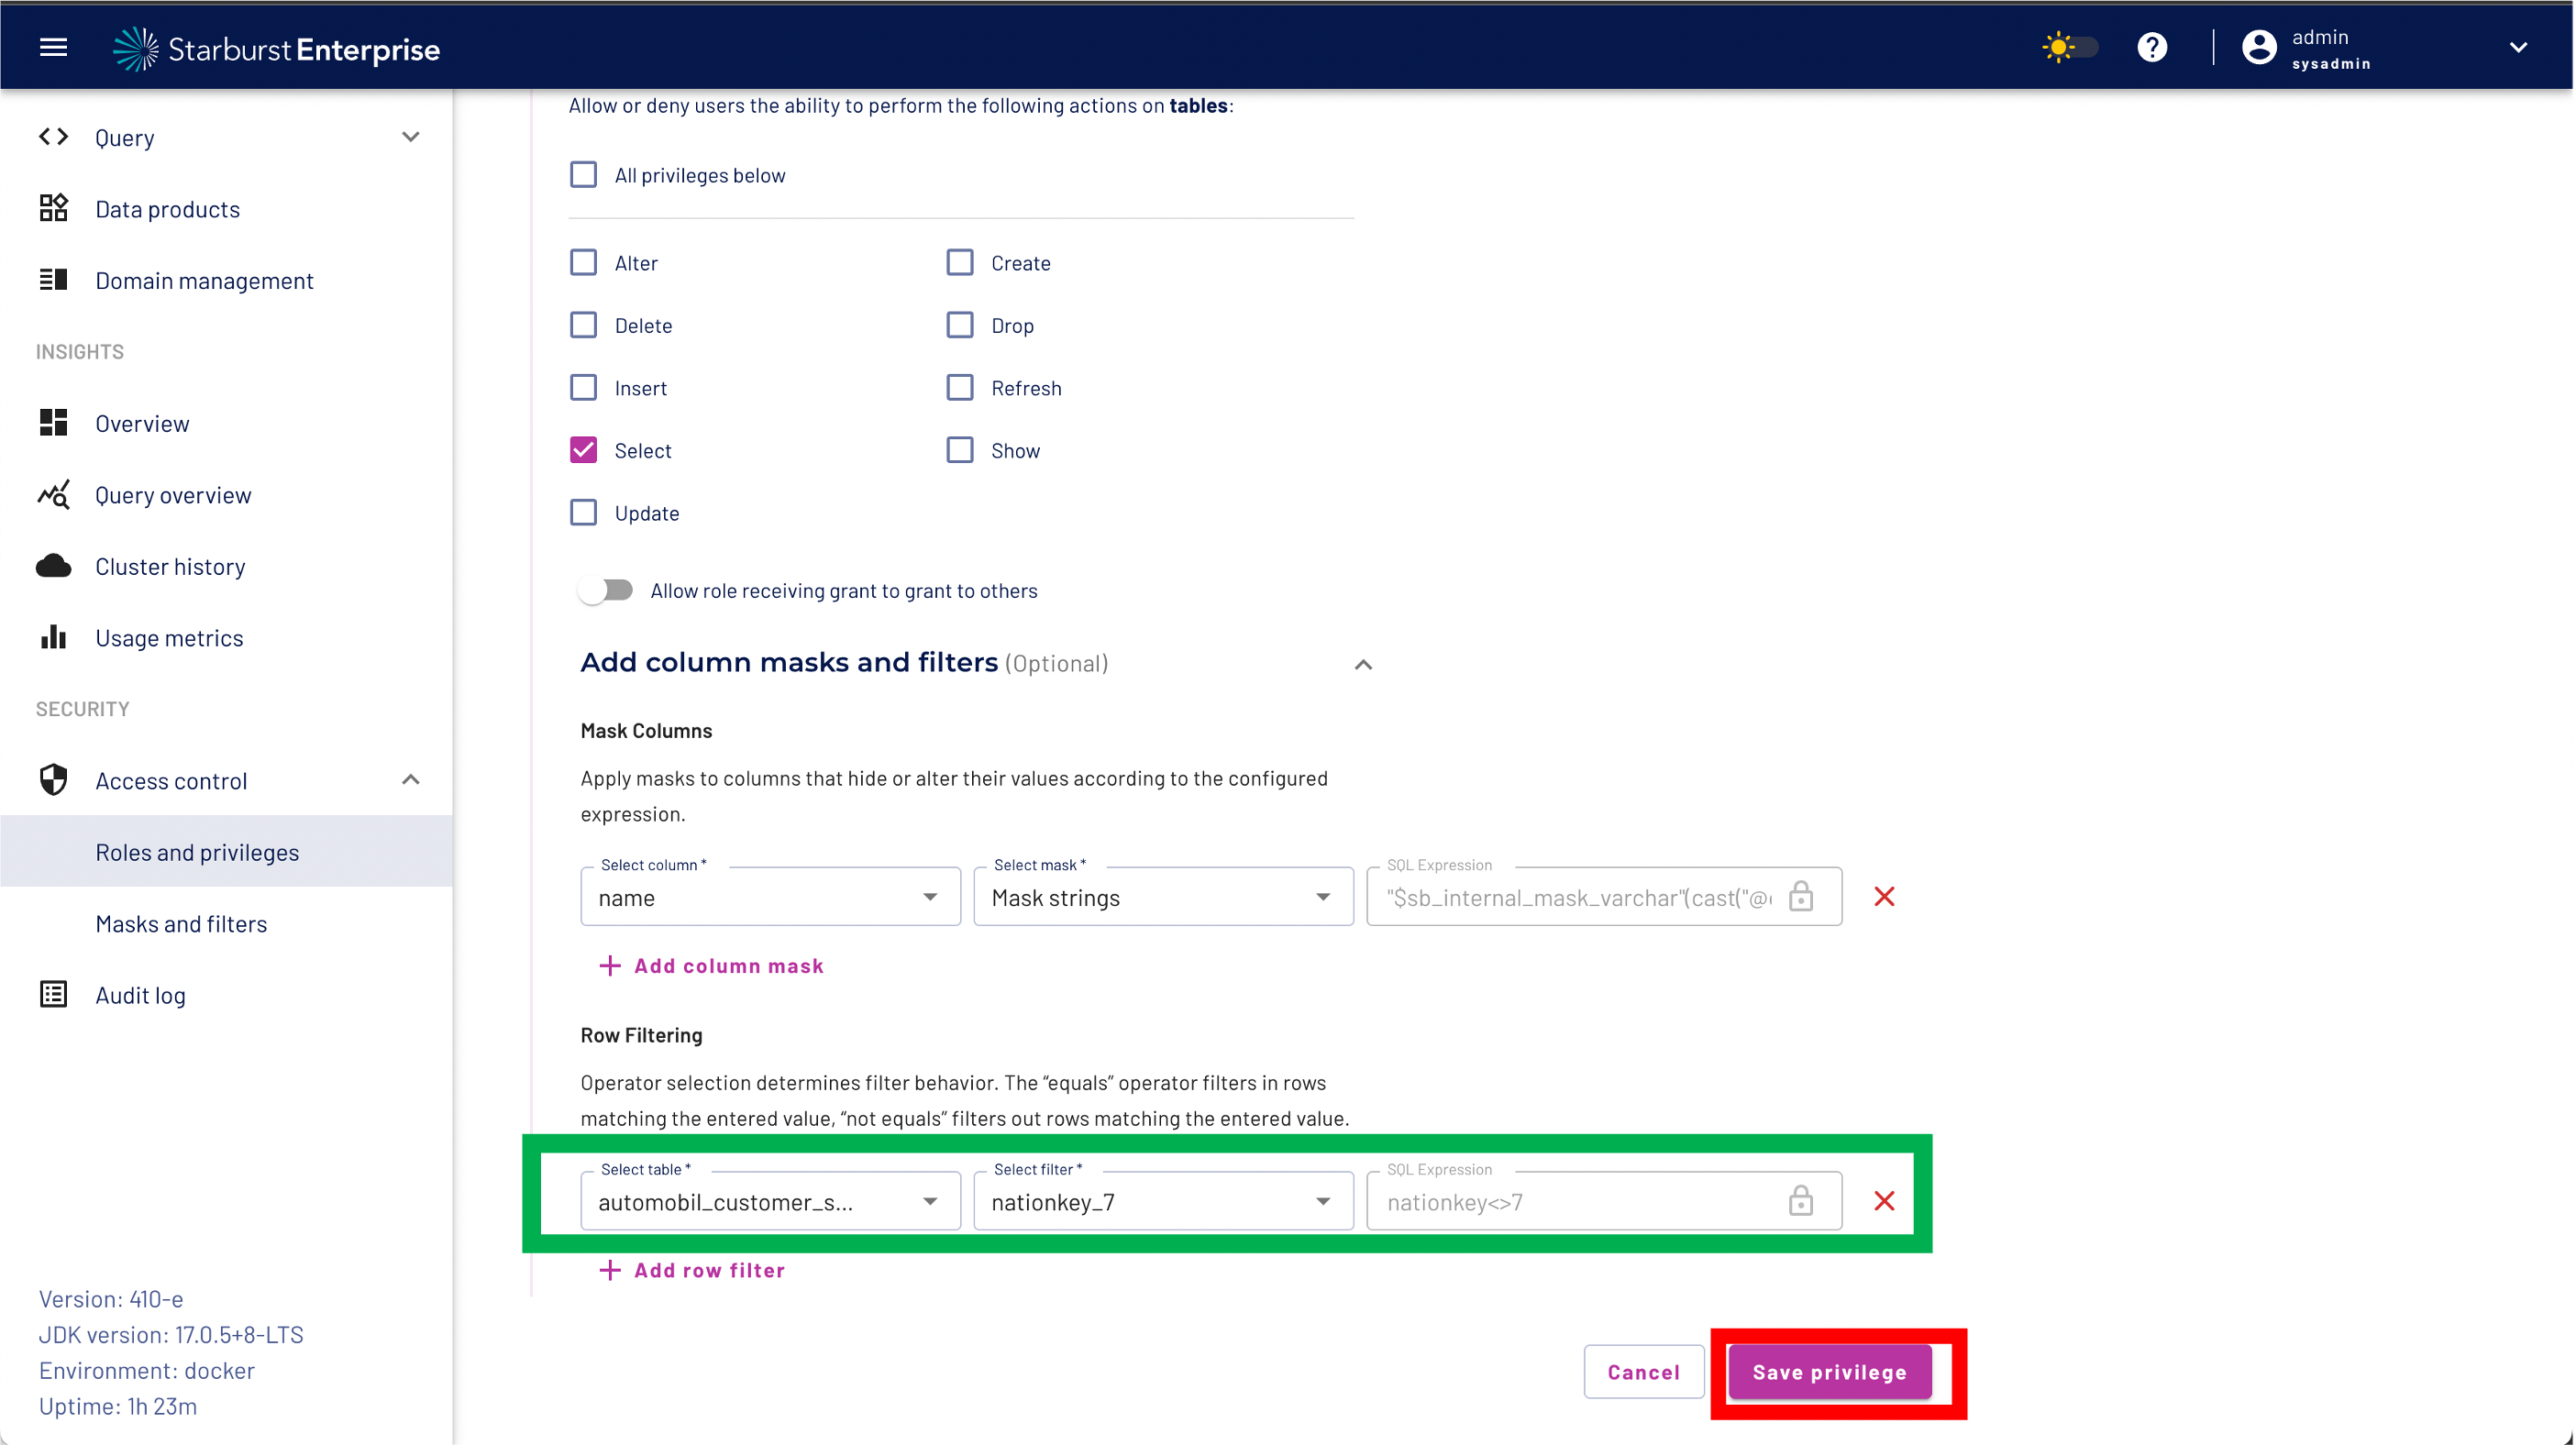Click the Starburst Enterprise logo

(277, 49)
